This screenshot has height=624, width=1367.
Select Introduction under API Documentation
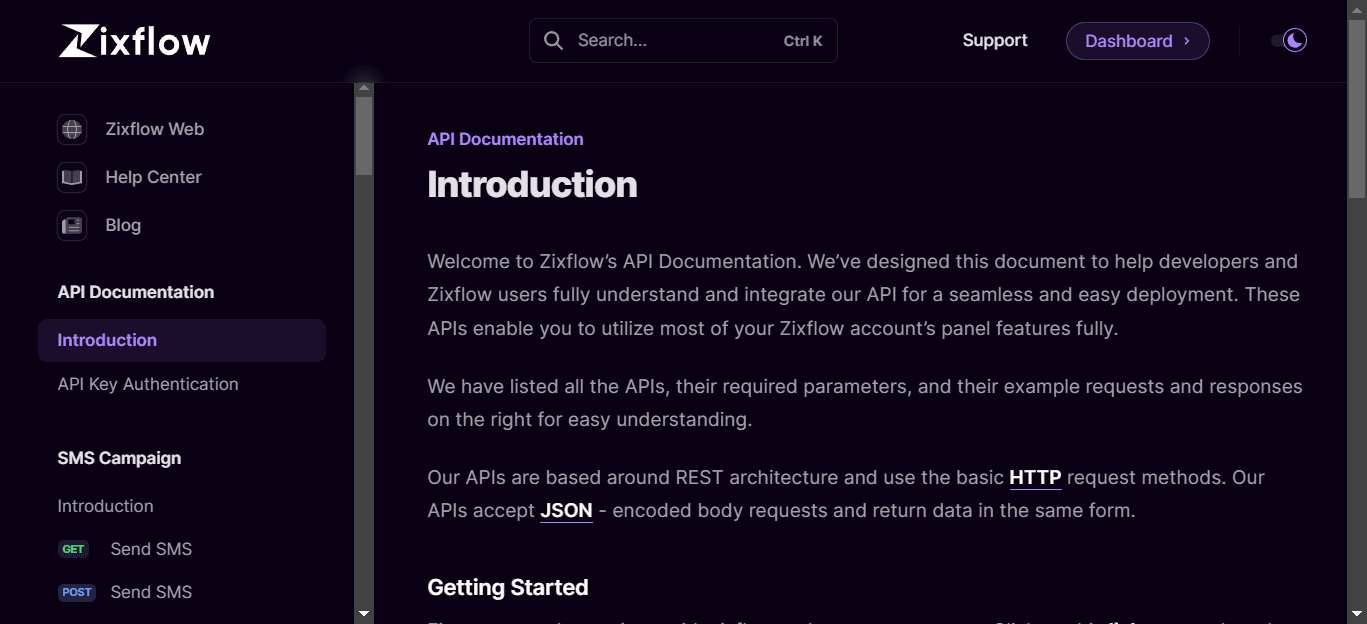click(x=107, y=340)
